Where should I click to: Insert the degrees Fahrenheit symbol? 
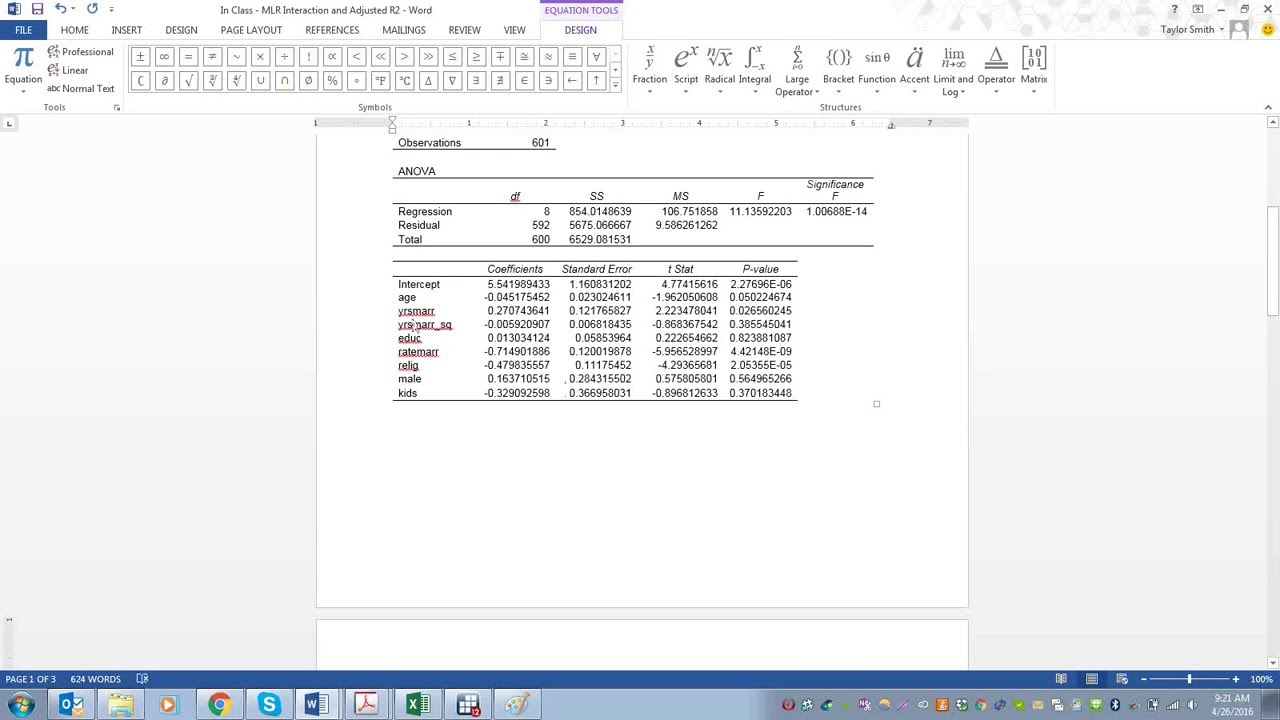[x=380, y=81]
